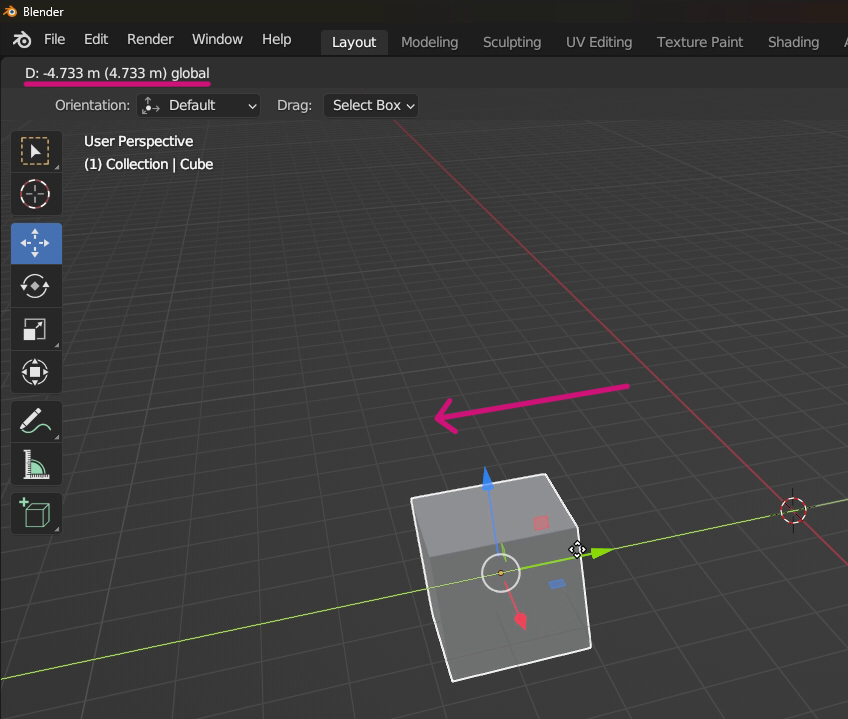Activate the Add Cube tool
The width and height of the screenshot is (848, 719).
36,513
